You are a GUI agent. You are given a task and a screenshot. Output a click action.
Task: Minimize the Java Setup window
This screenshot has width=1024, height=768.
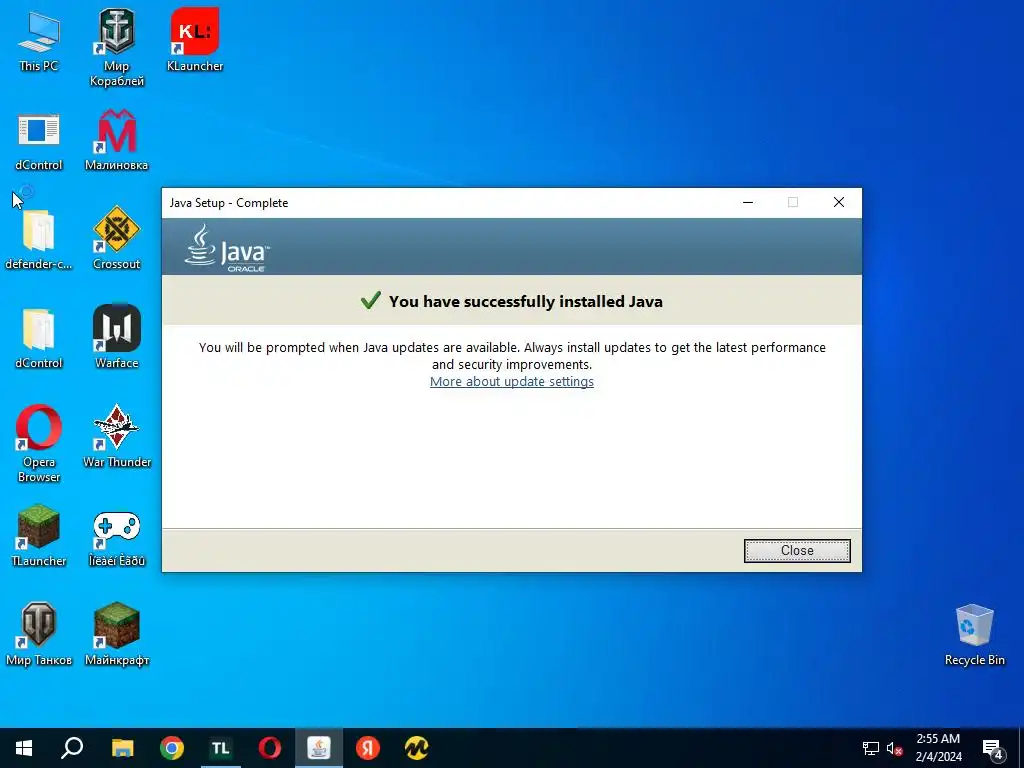click(x=748, y=202)
